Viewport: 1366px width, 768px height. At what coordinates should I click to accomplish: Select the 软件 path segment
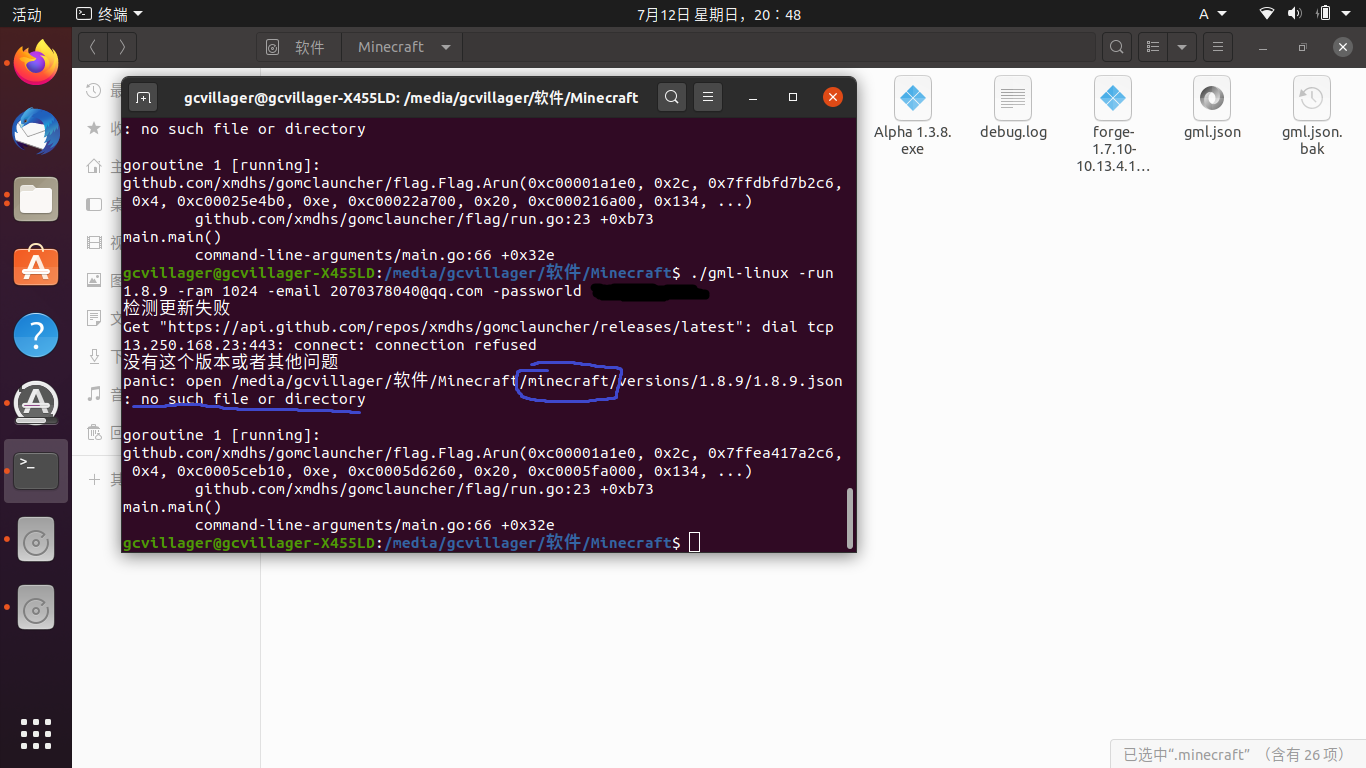pos(299,47)
